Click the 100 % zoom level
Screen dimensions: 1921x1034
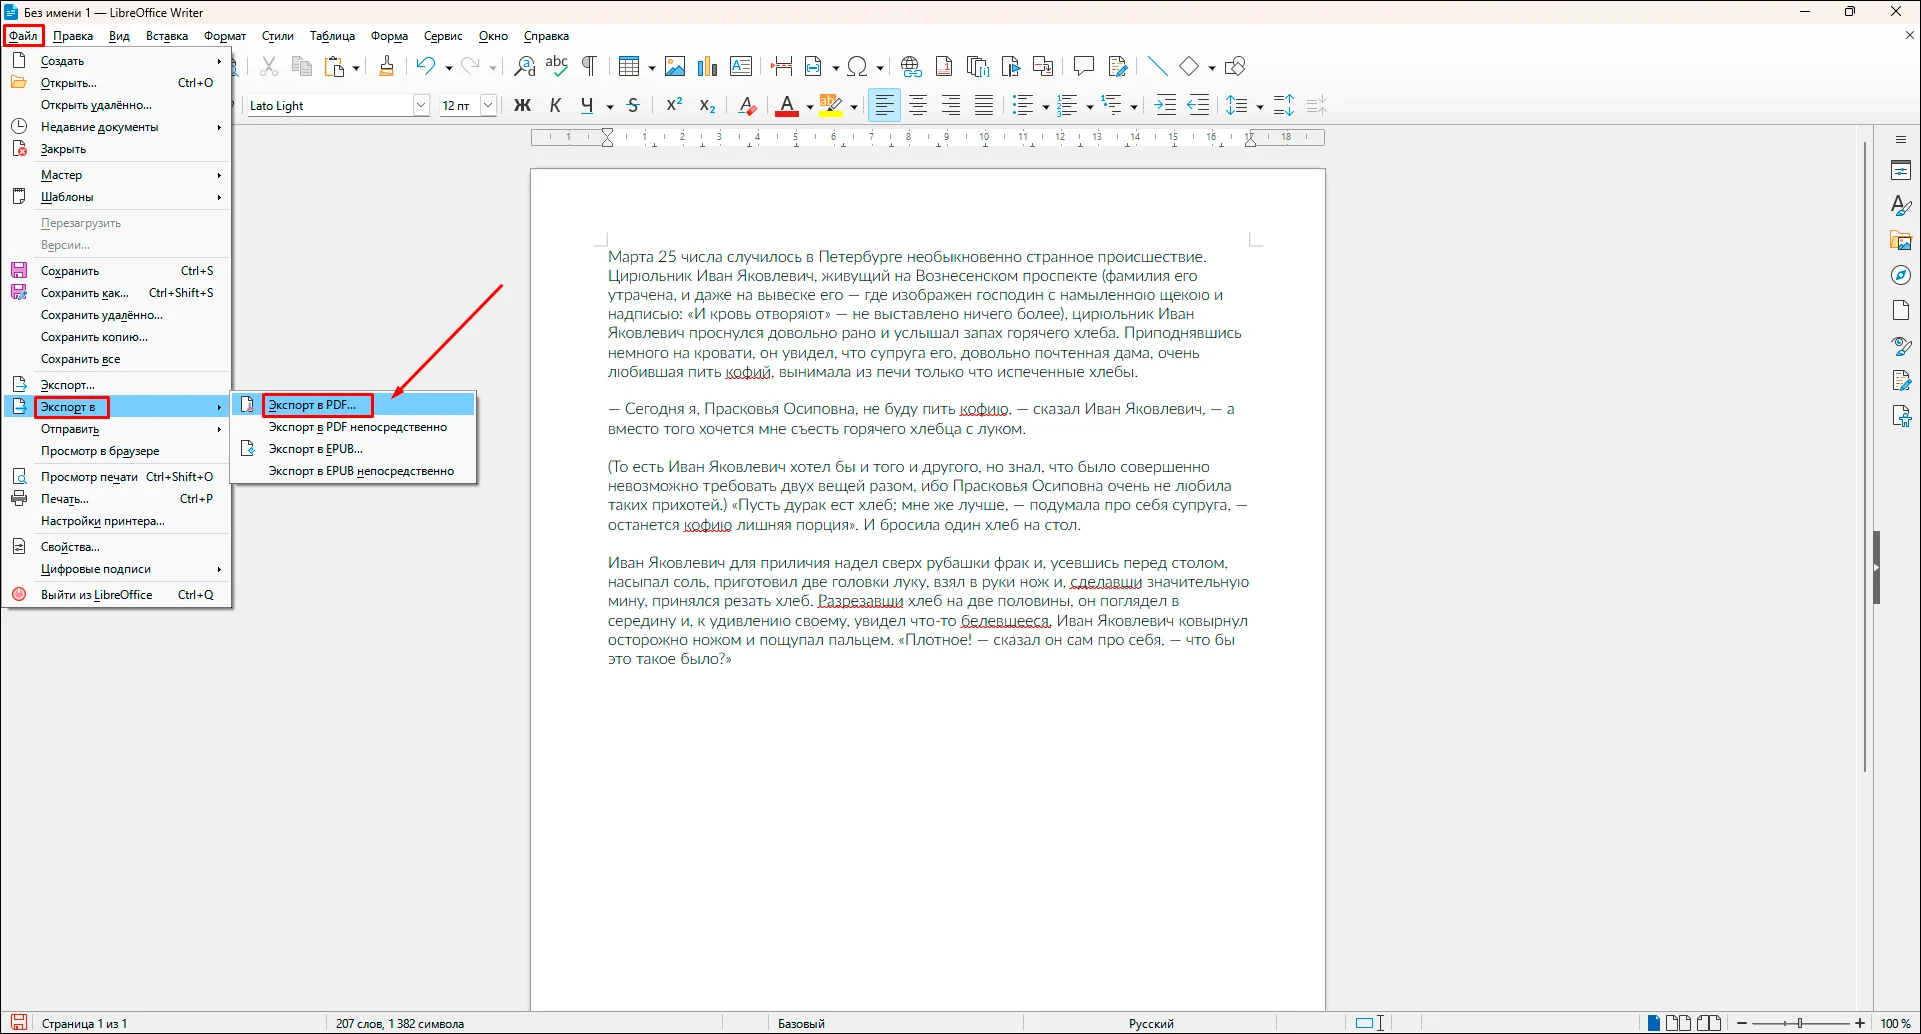[x=1895, y=1023]
